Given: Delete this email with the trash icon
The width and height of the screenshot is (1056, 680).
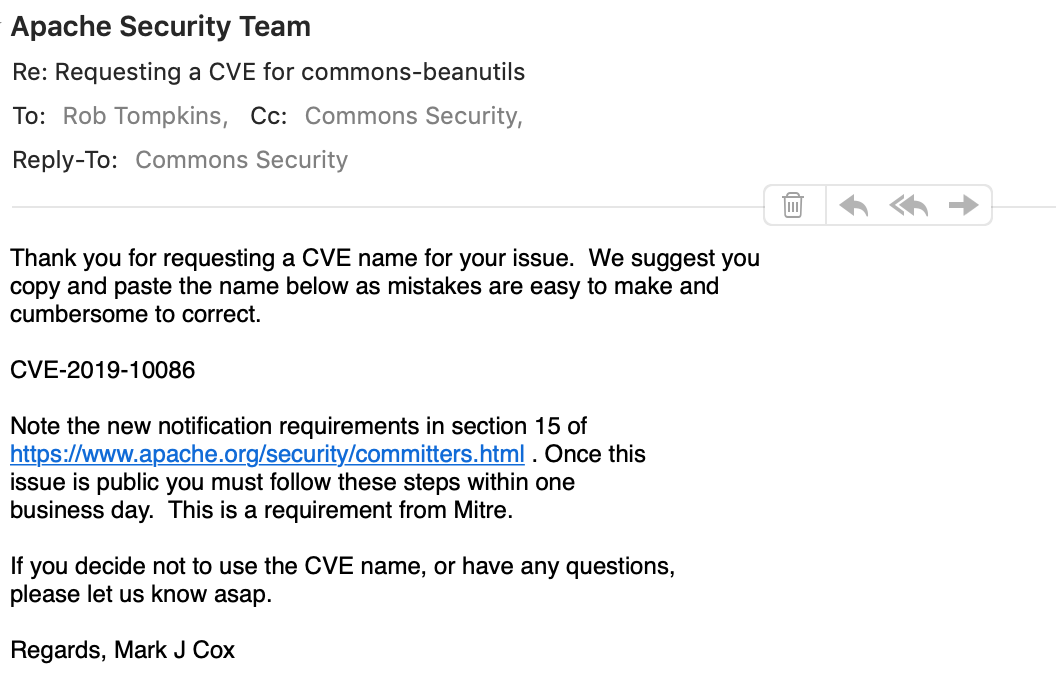Looking at the screenshot, I should coord(793,205).
